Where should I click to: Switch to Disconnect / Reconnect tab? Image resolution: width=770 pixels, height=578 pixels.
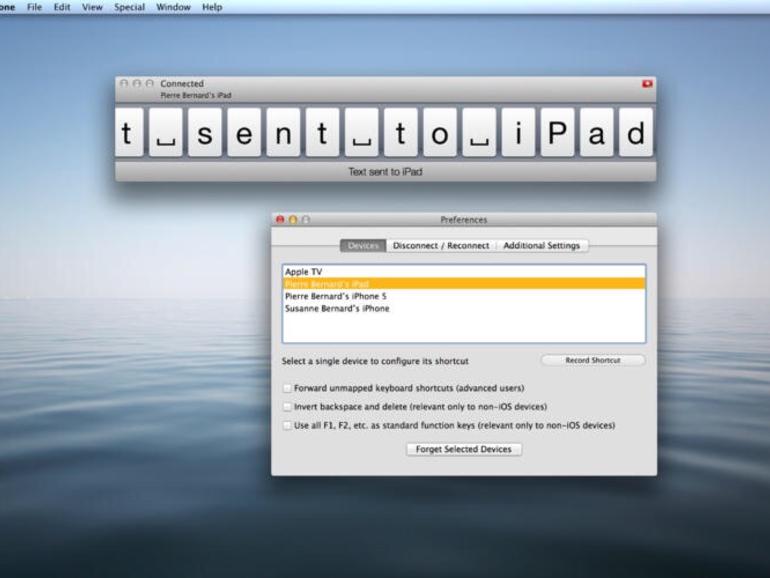[x=441, y=246]
